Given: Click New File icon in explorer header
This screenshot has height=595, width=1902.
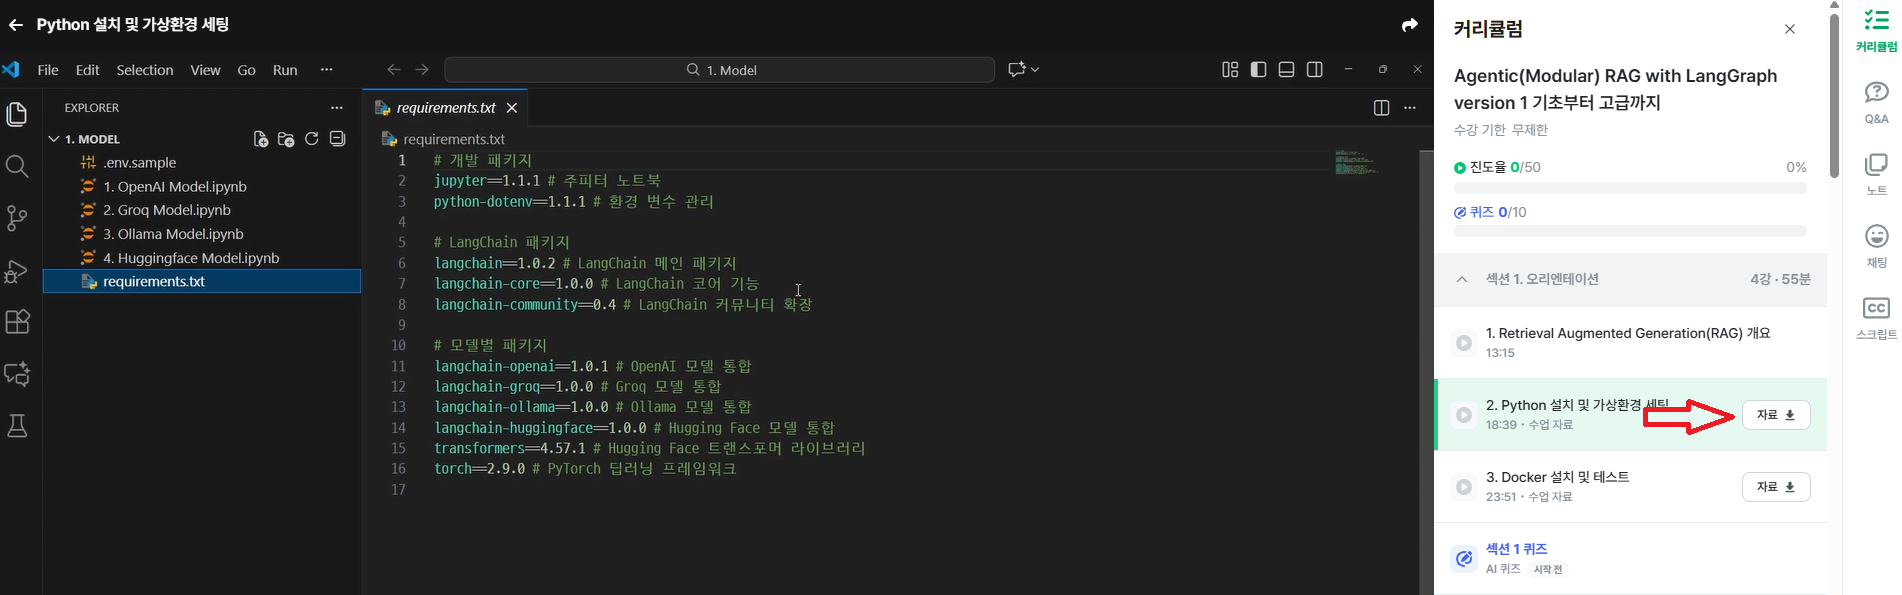Looking at the screenshot, I should [261, 139].
